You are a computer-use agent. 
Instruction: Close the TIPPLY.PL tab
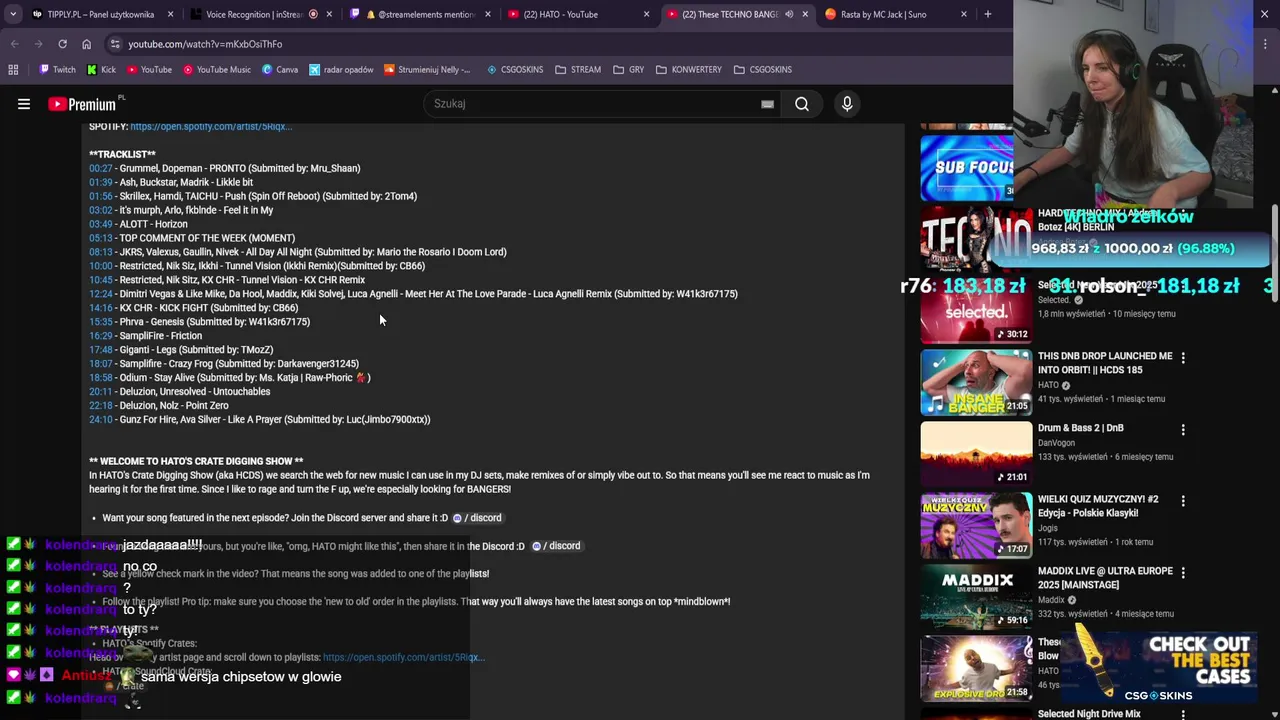coord(171,14)
